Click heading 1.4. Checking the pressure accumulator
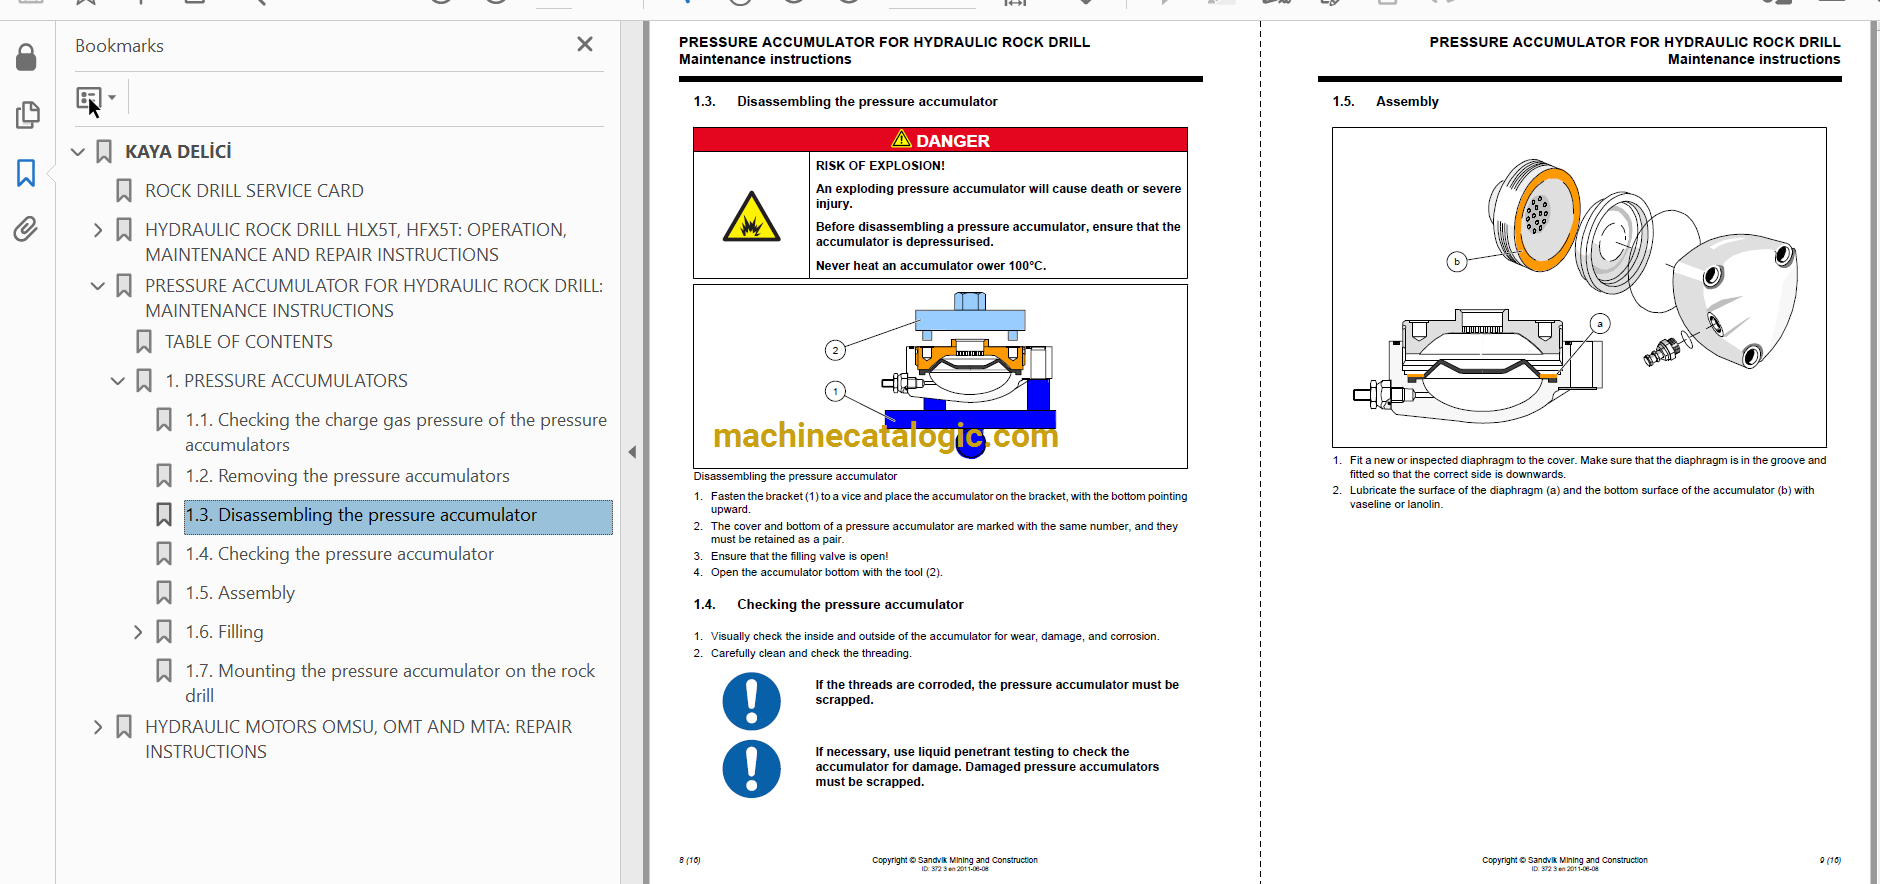The width and height of the screenshot is (1880, 884). click(x=828, y=605)
